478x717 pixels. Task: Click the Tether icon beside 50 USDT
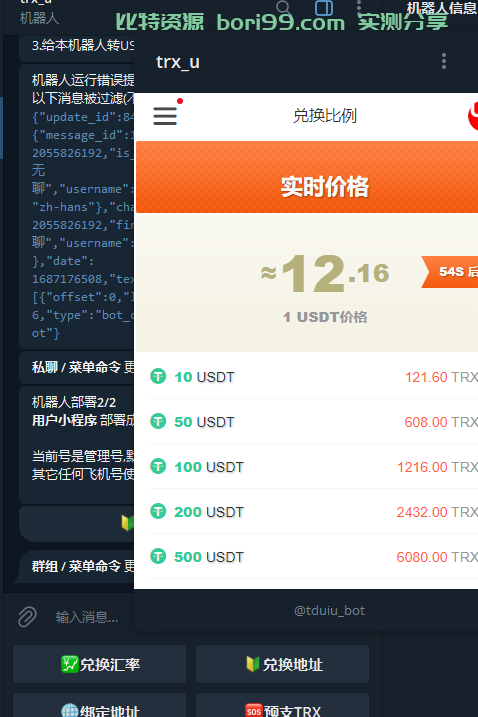click(x=158, y=421)
